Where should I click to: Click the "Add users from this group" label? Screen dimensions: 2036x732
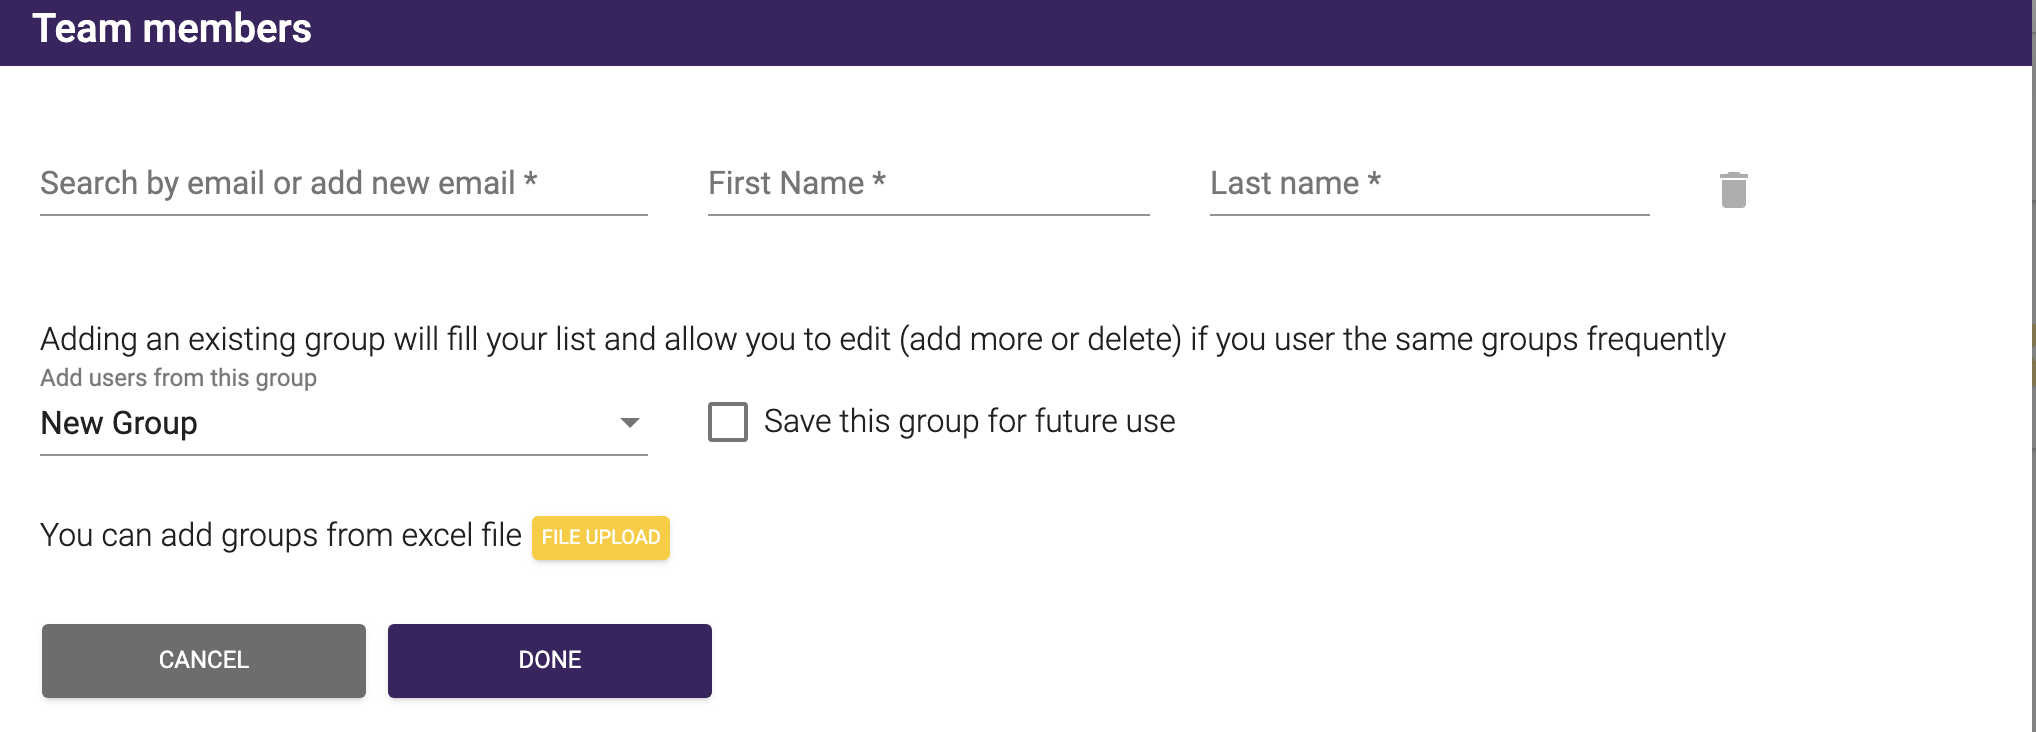coord(178,378)
